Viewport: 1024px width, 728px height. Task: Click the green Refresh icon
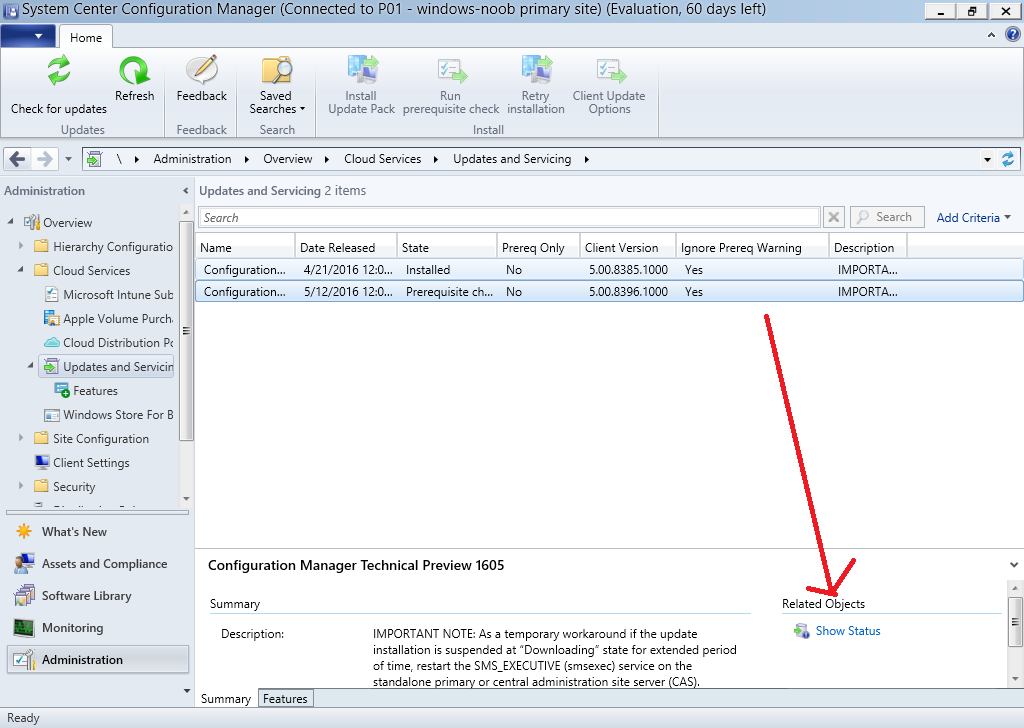pyautogui.click(x=135, y=71)
